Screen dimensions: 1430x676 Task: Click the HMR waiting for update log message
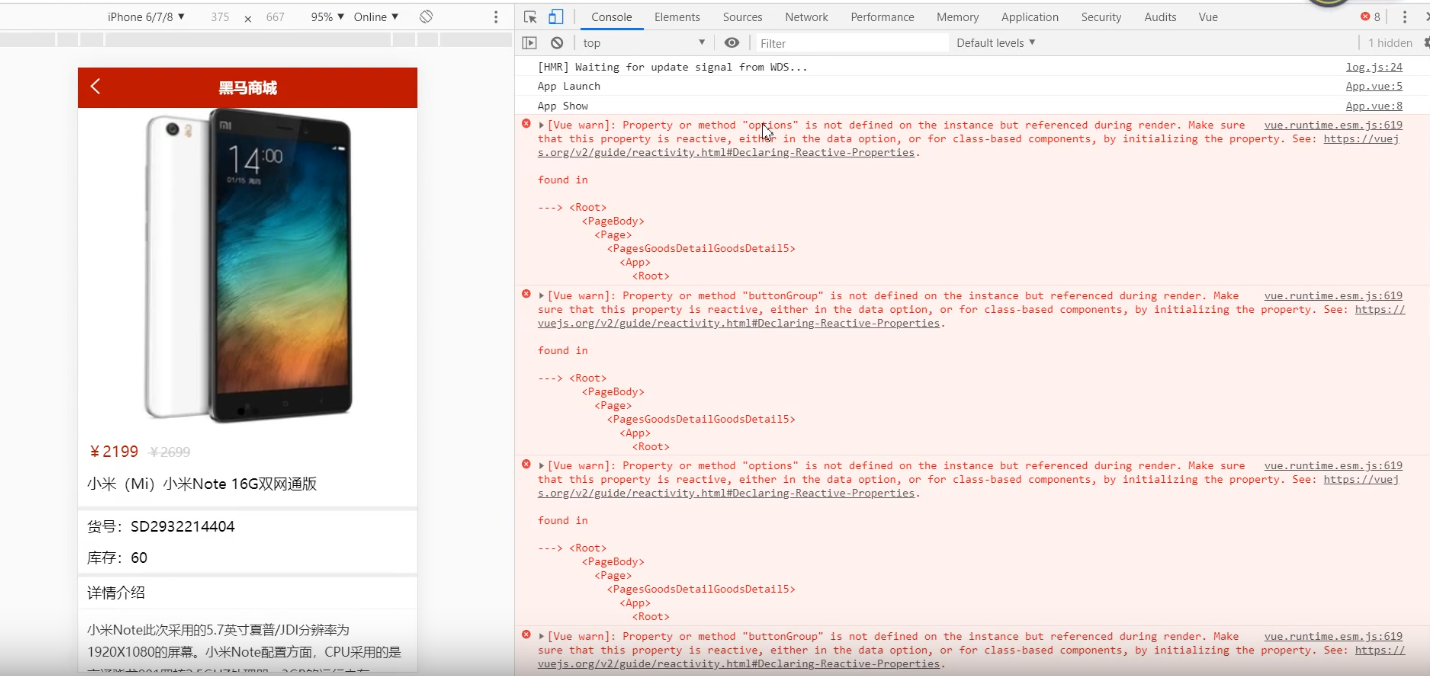[672, 67]
